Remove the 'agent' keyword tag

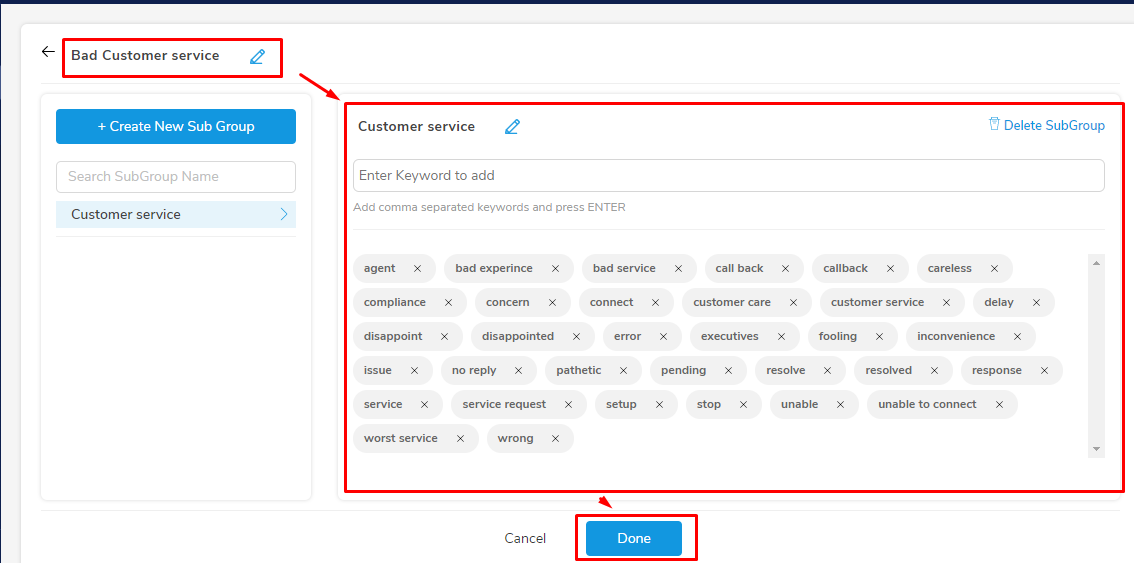point(417,268)
